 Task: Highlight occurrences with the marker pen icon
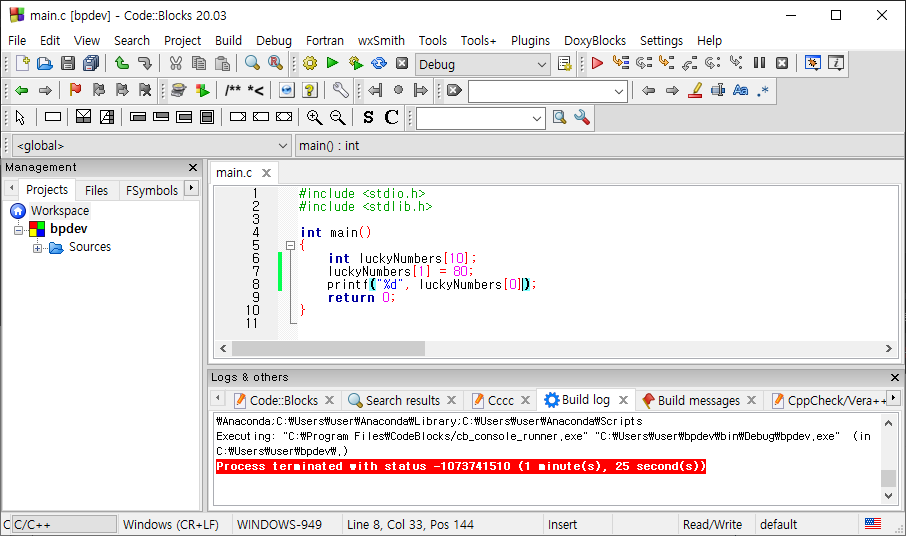[695, 90]
